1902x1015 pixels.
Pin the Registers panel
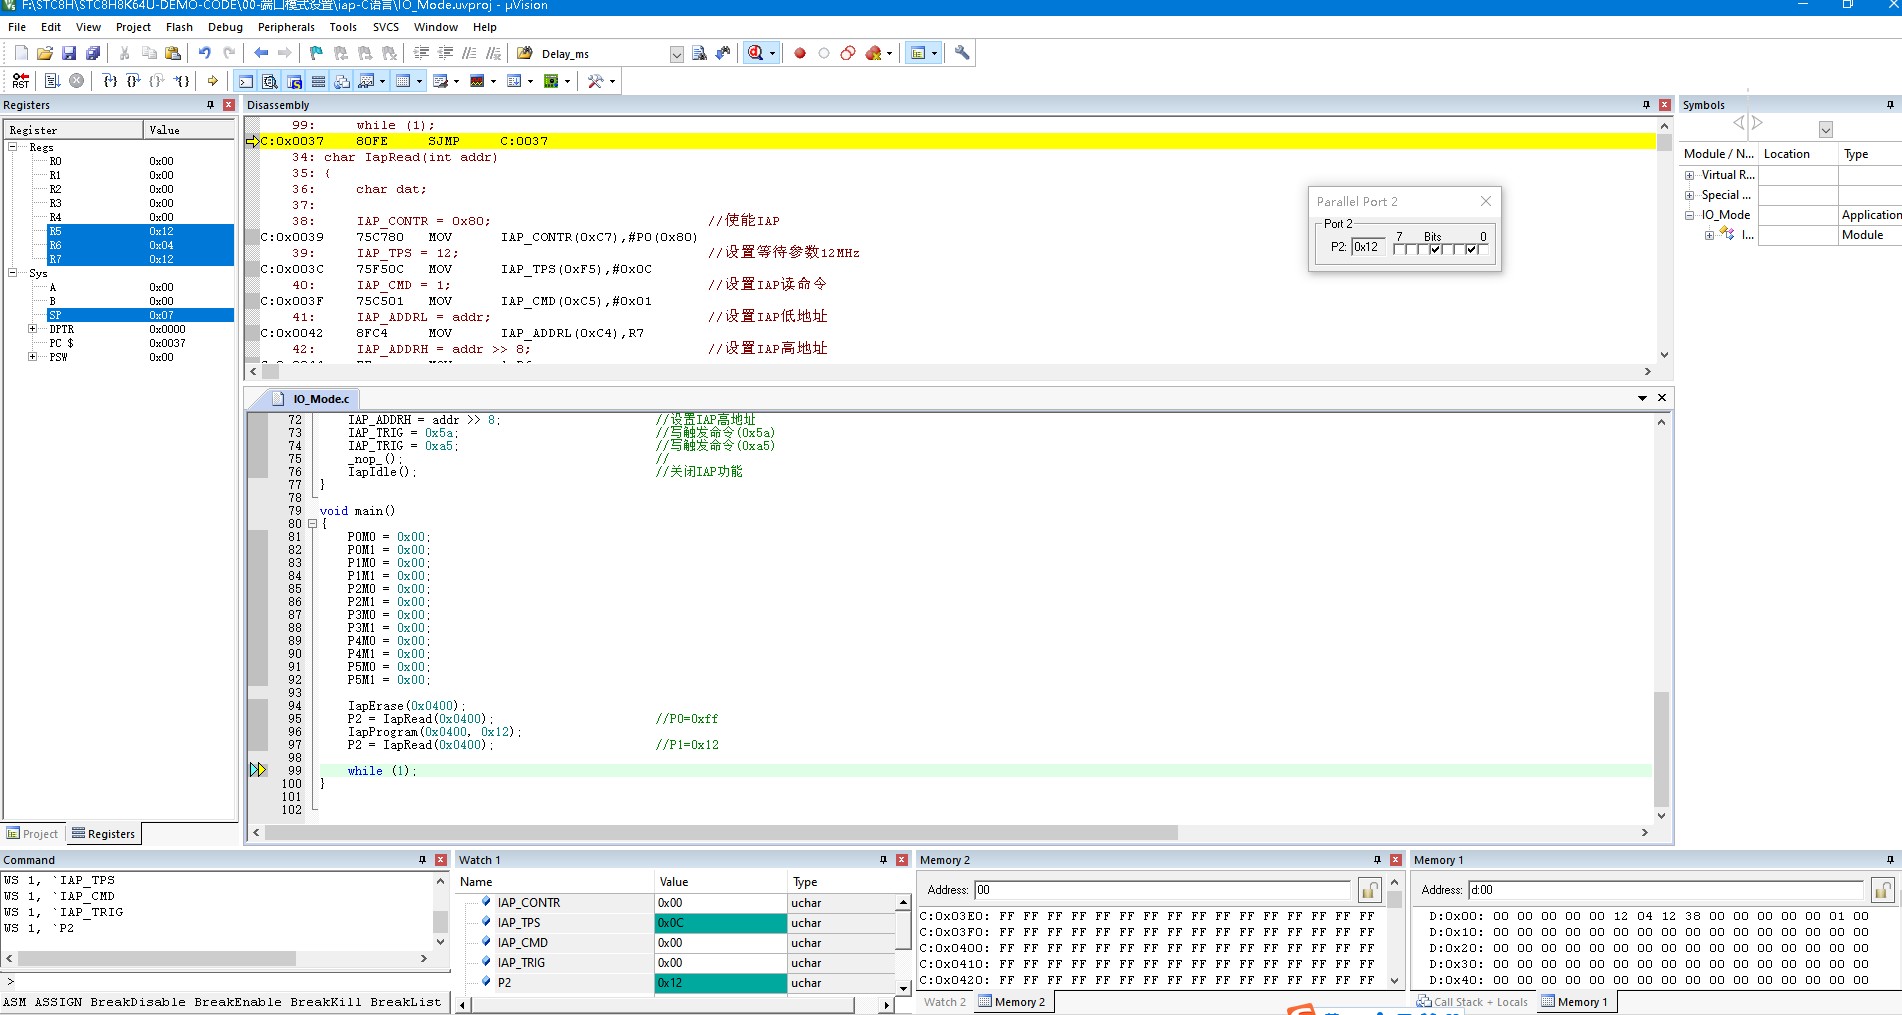pos(210,105)
